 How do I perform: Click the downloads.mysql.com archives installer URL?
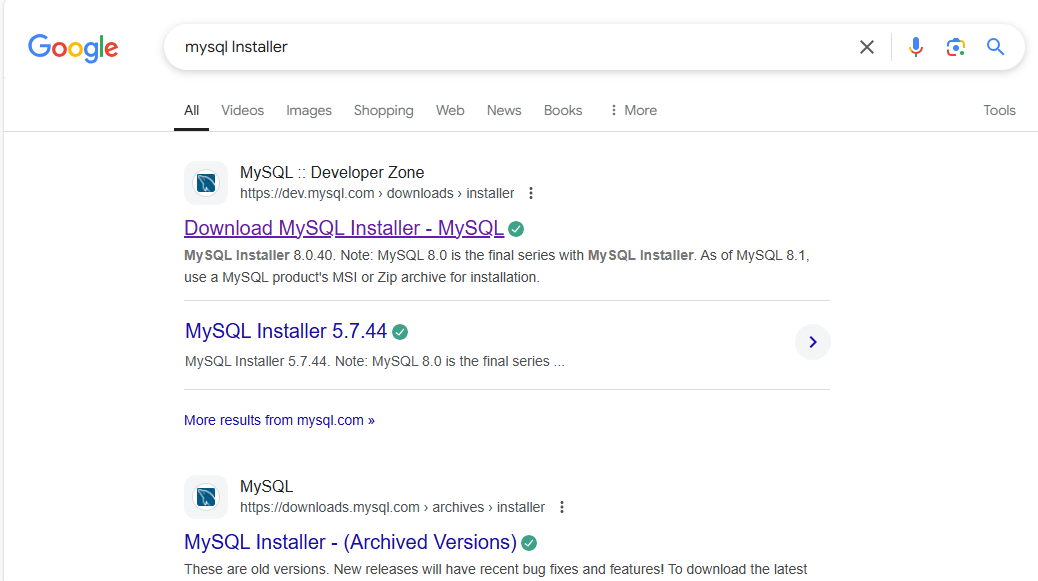[x=393, y=507]
